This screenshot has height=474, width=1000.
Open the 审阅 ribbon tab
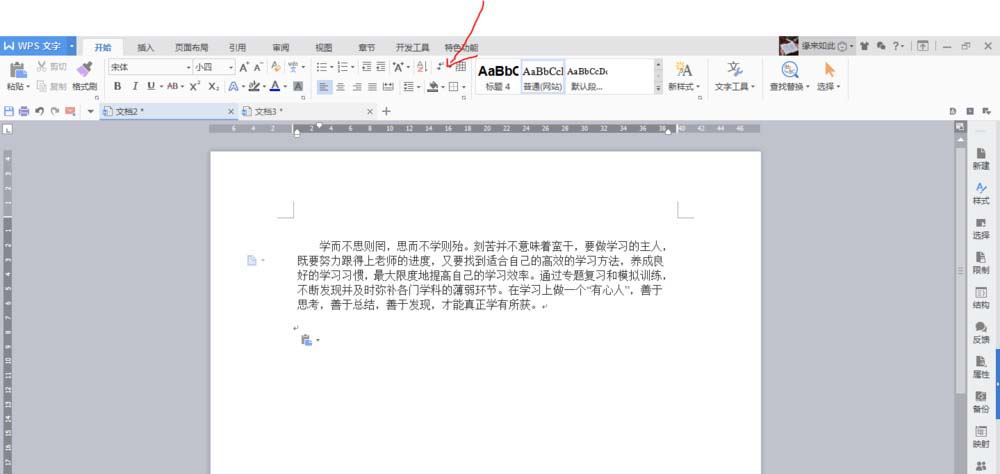coord(281,47)
